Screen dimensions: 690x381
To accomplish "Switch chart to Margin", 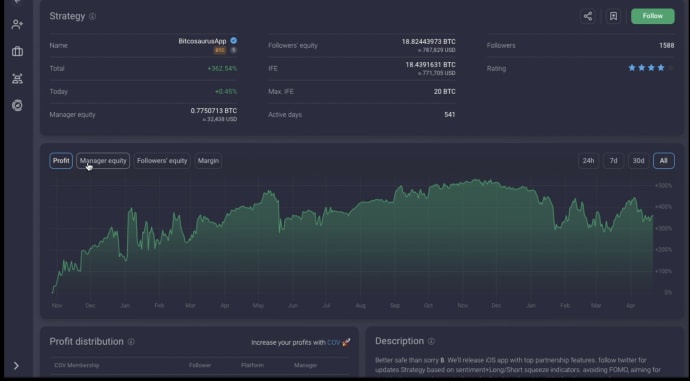I will coord(208,161).
